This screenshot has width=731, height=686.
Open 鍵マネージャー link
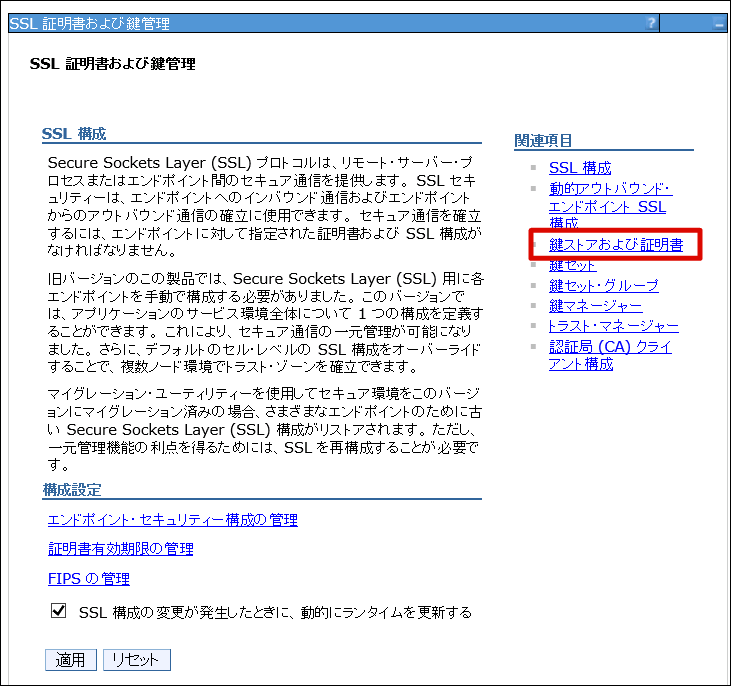click(596, 306)
